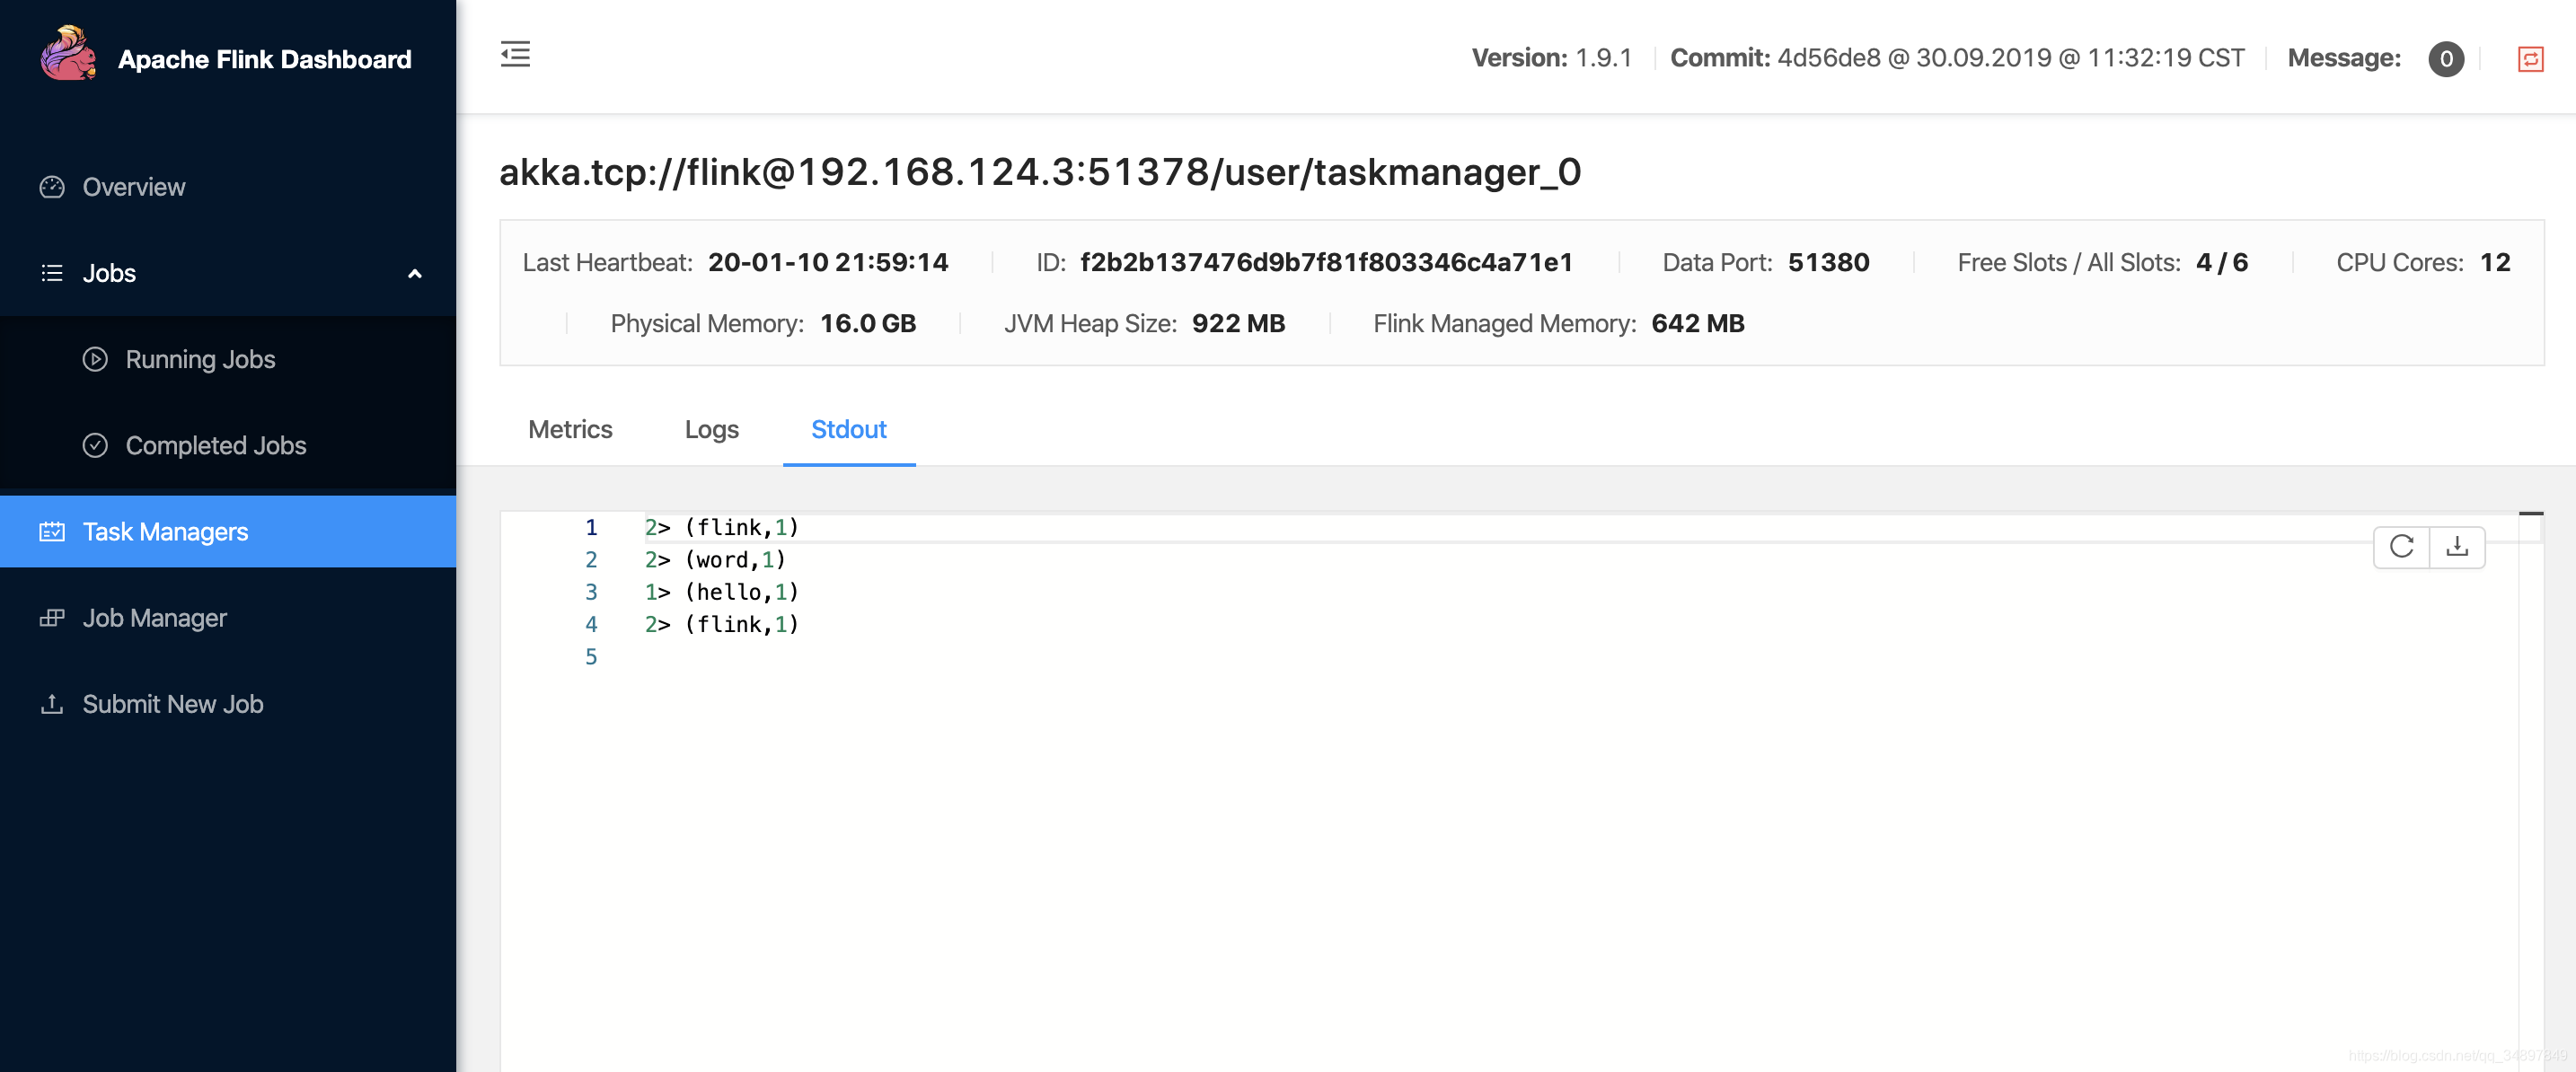Click the Running Jobs sidebar icon
Image resolution: width=2576 pixels, height=1072 pixels.
click(x=95, y=358)
